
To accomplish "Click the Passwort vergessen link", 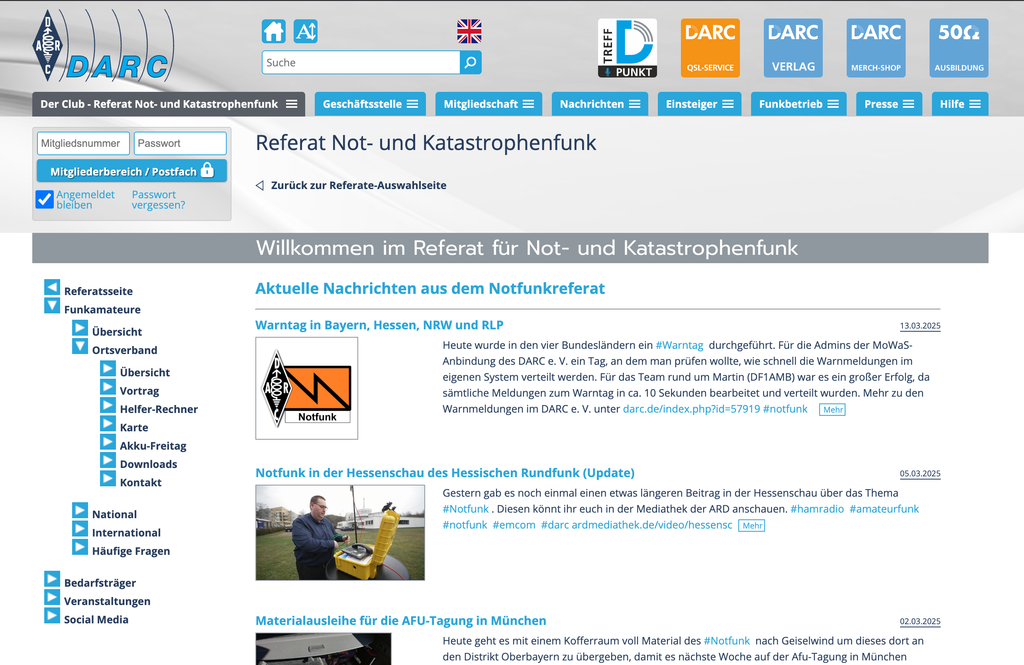I will click(158, 200).
